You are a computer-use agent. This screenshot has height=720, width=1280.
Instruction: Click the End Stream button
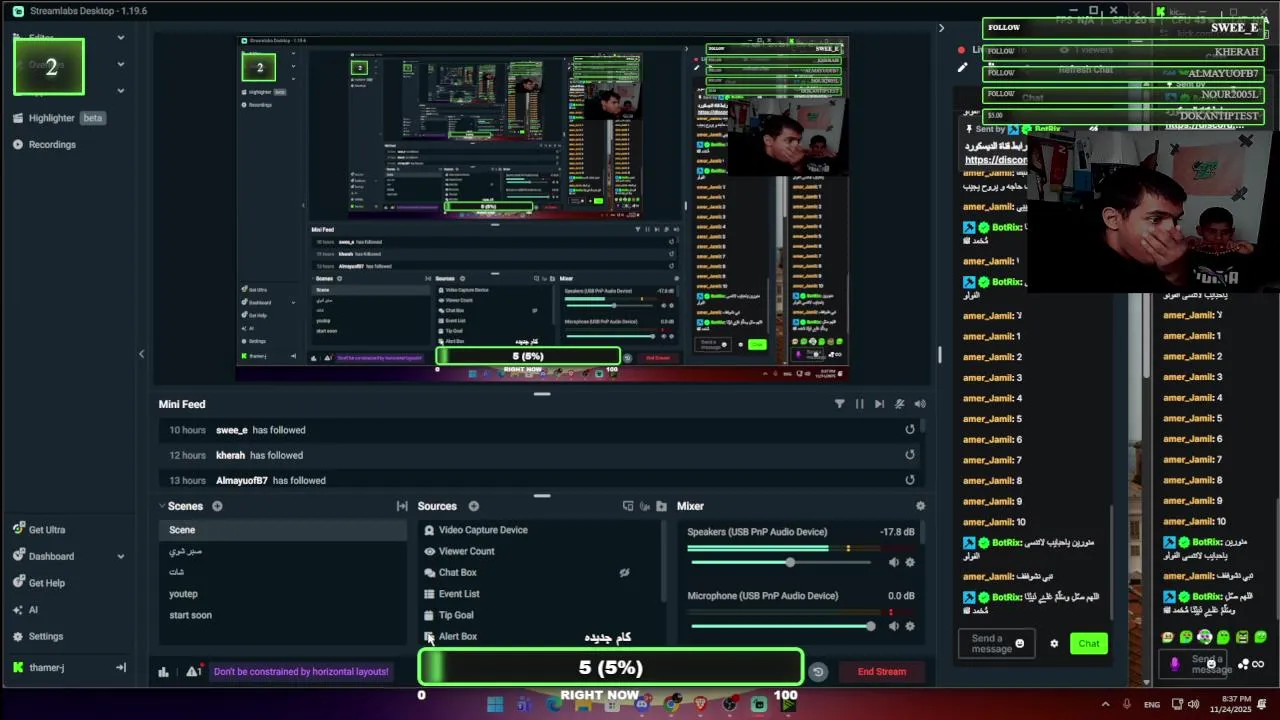[882, 672]
